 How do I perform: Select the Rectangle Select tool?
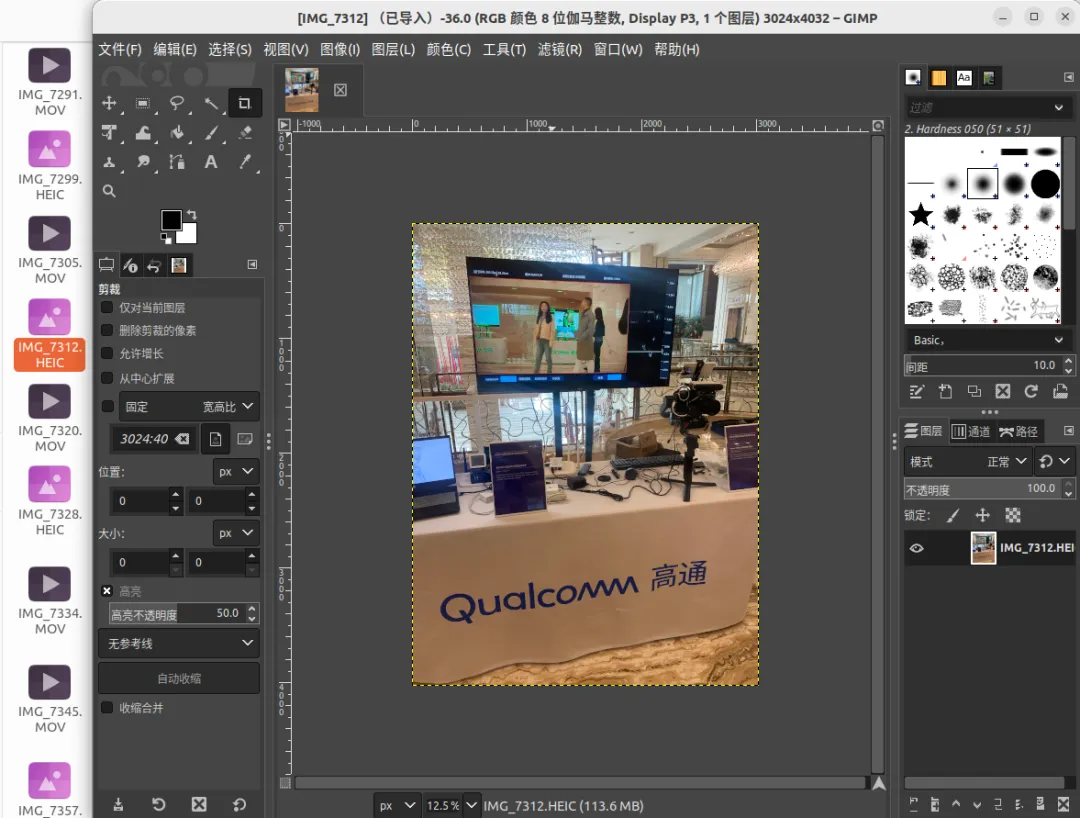pyautogui.click(x=143, y=103)
